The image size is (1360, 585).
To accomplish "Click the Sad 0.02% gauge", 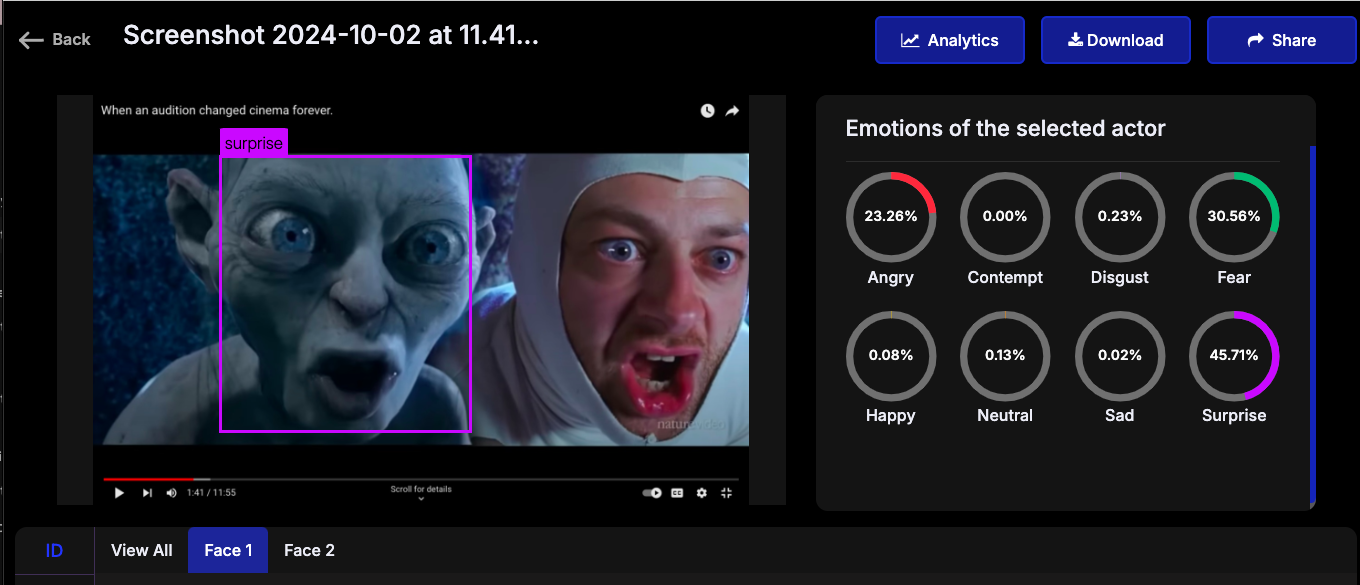I will tap(1120, 355).
